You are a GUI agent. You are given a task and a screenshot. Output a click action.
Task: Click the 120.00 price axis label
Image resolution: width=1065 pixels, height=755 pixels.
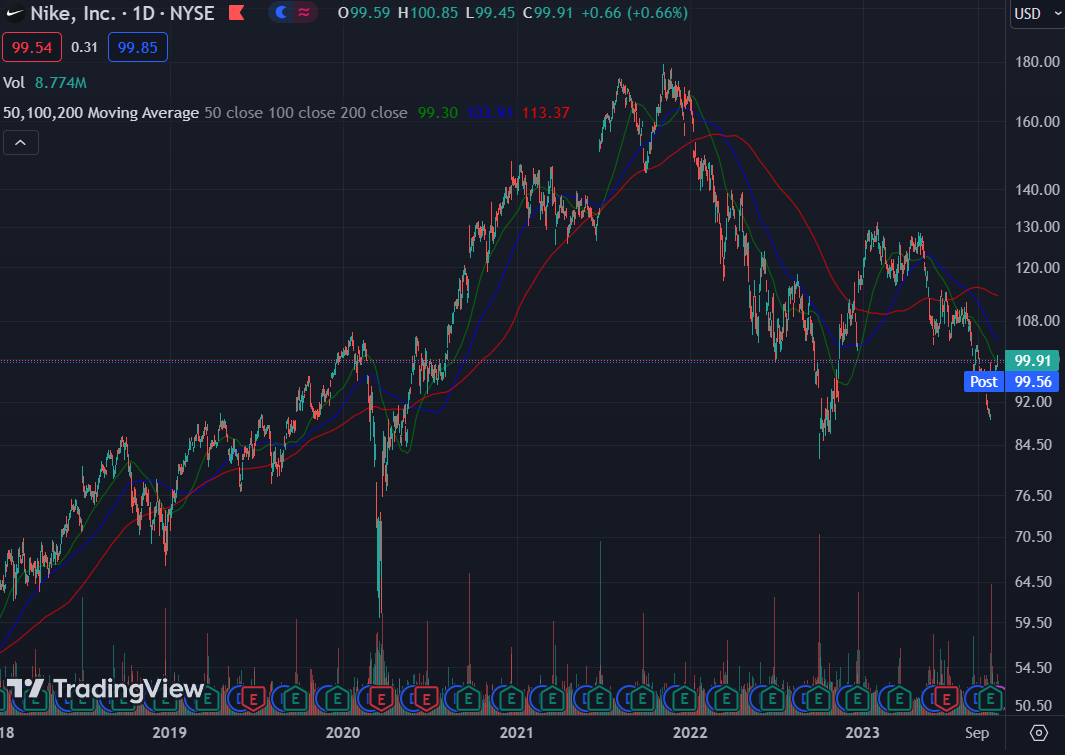point(1037,268)
